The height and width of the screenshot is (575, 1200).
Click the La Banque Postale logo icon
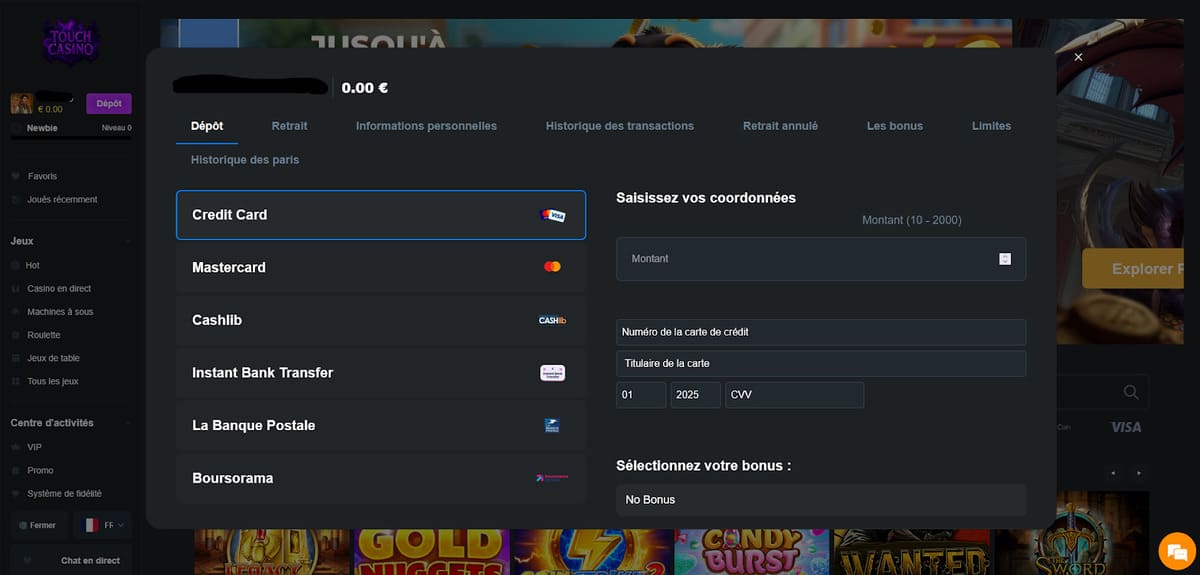tap(552, 425)
